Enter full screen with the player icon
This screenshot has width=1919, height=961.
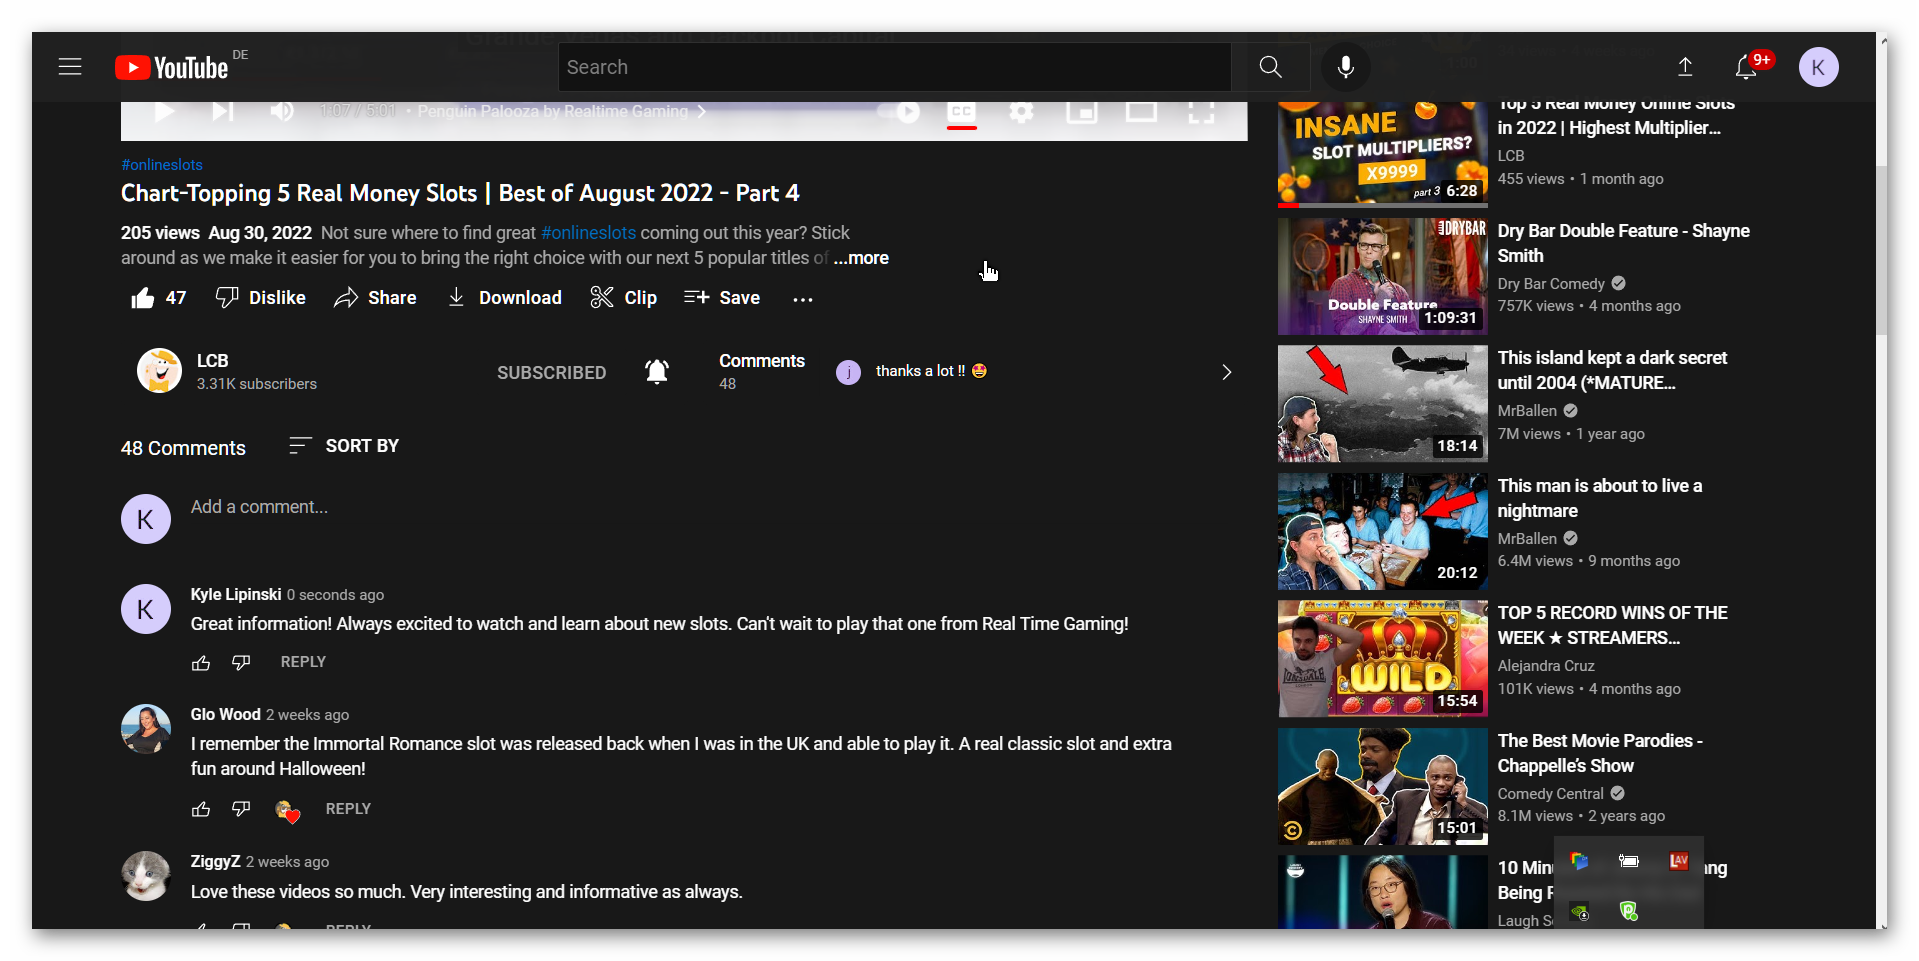(x=1201, y=111)
